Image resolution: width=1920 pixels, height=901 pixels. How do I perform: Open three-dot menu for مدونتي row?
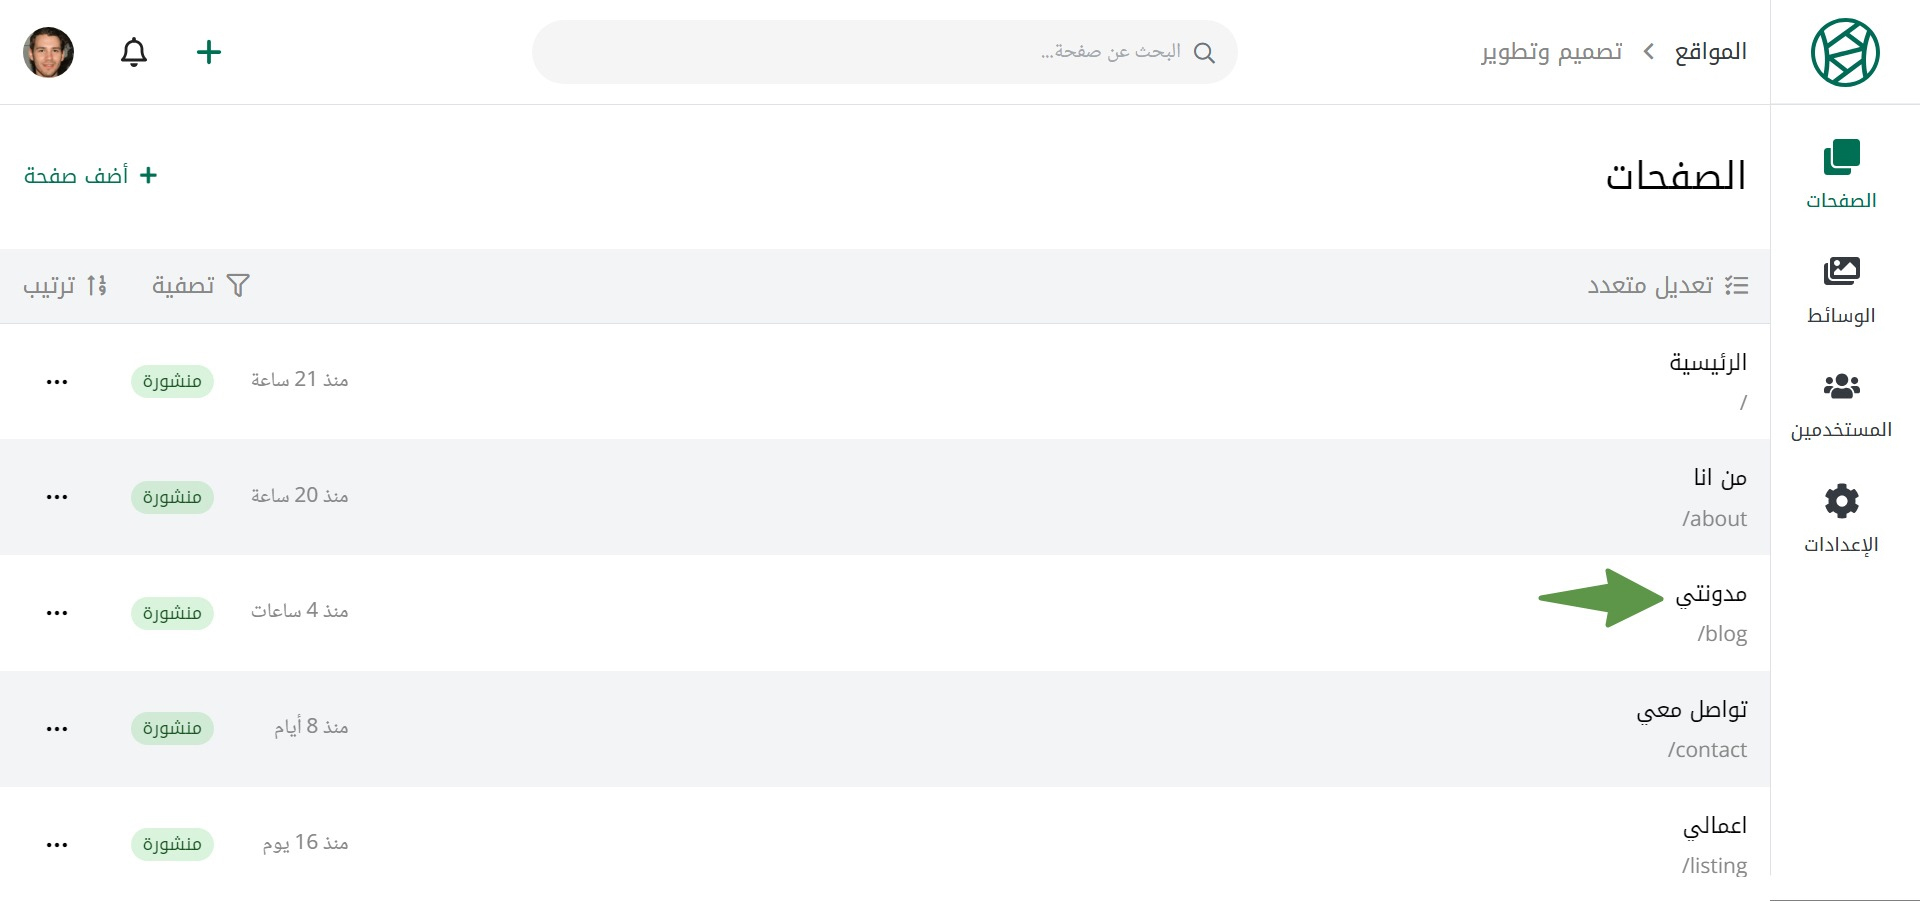pyautogui.click(x=57, y=613)
